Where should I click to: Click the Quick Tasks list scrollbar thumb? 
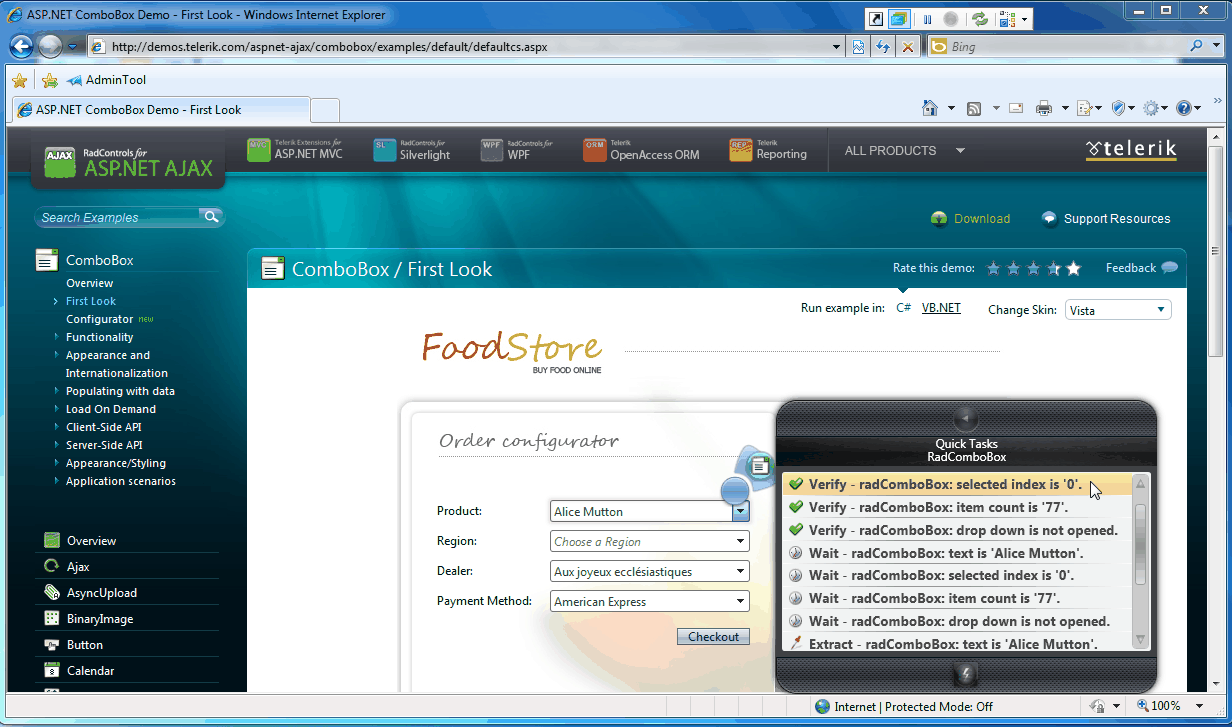point(1140,545)
